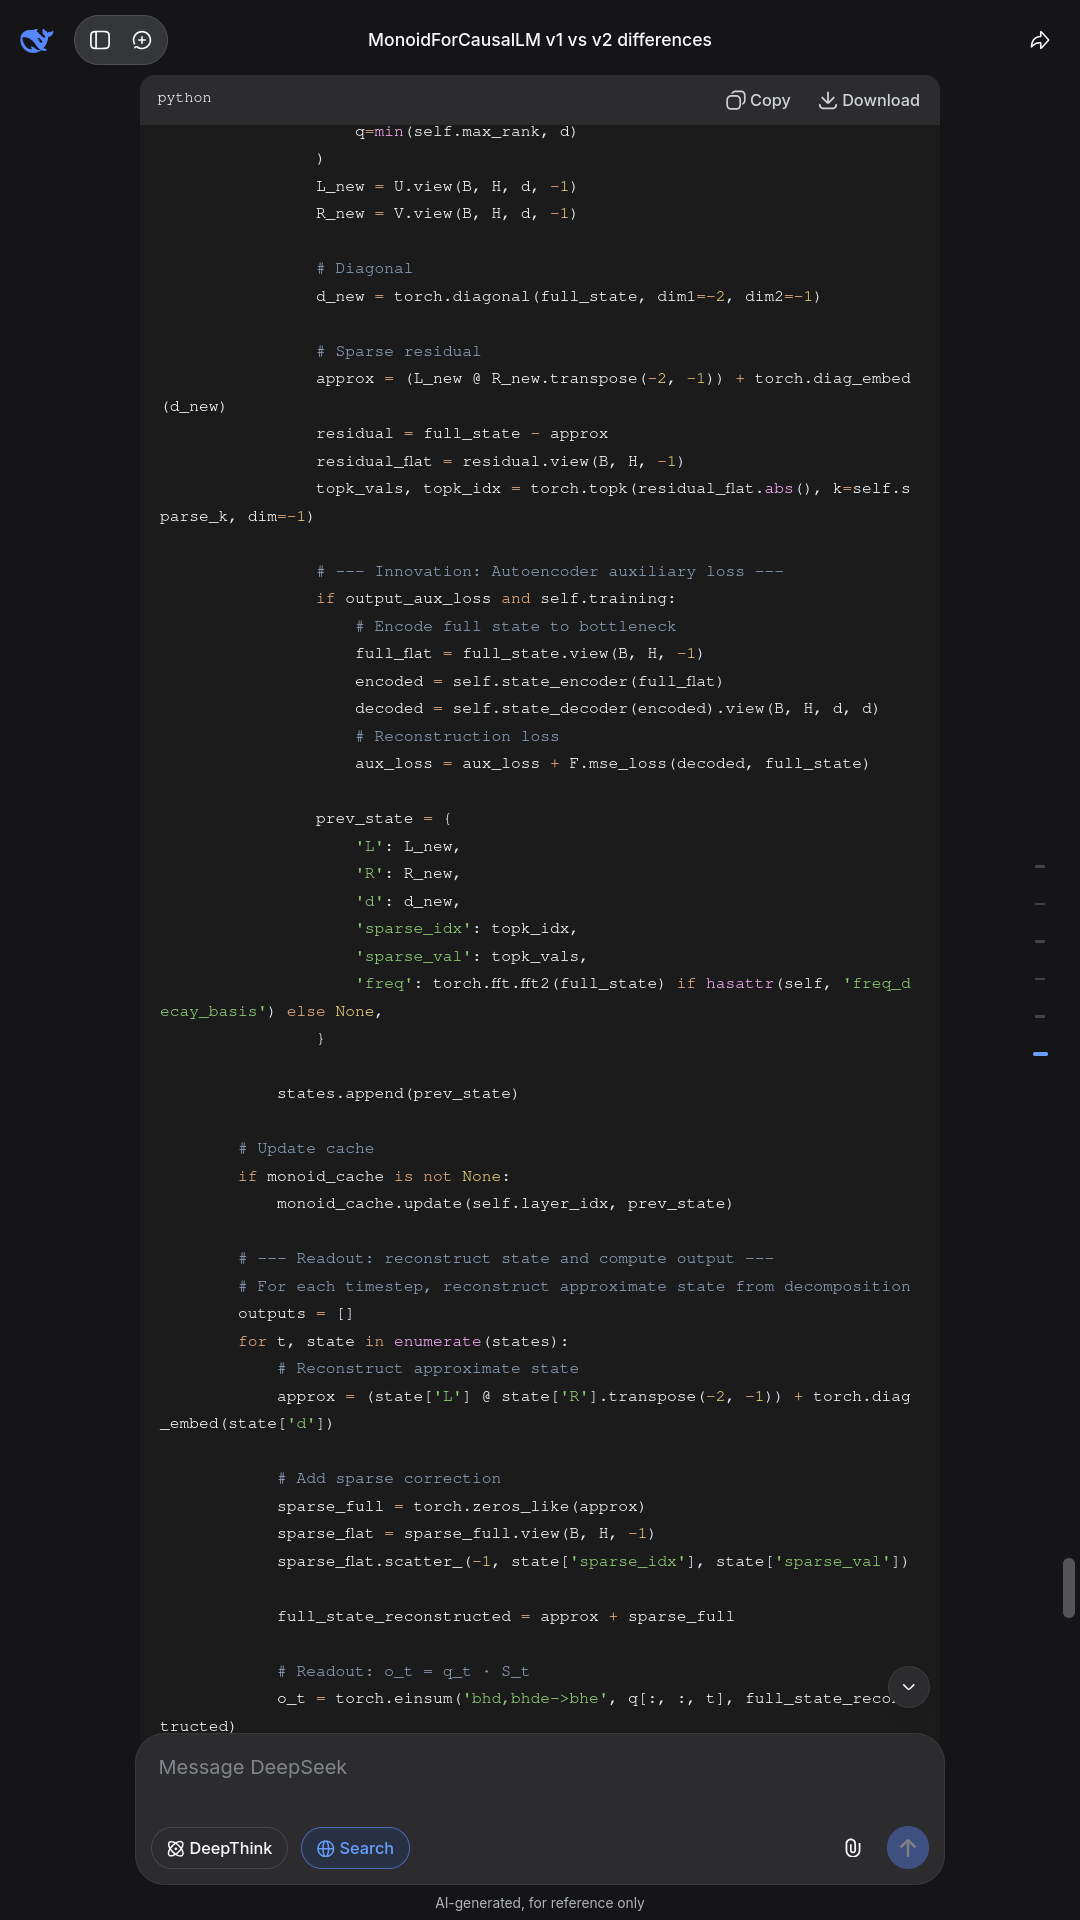Viewport: 1080px width, 1920px height.
Task: Download the python code block
Action: click(x=869, y=100)
